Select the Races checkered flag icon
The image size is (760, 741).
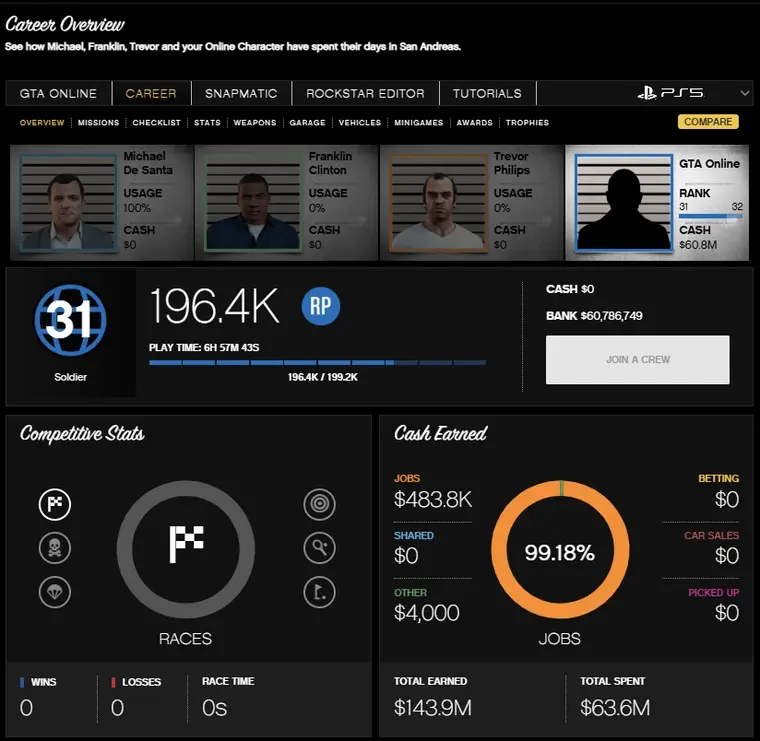point(55,504)
